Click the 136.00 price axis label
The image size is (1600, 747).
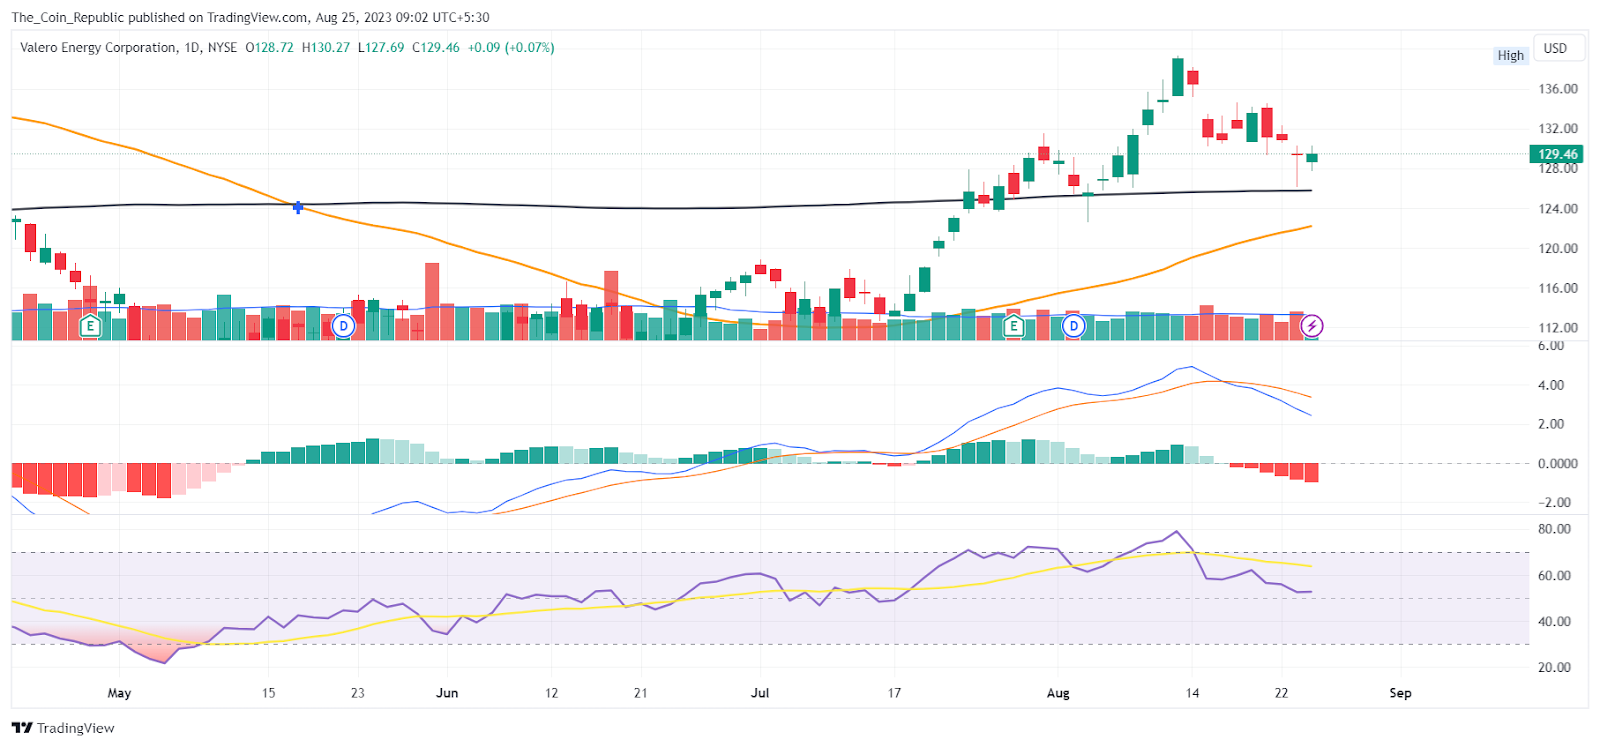point(1558,89)
